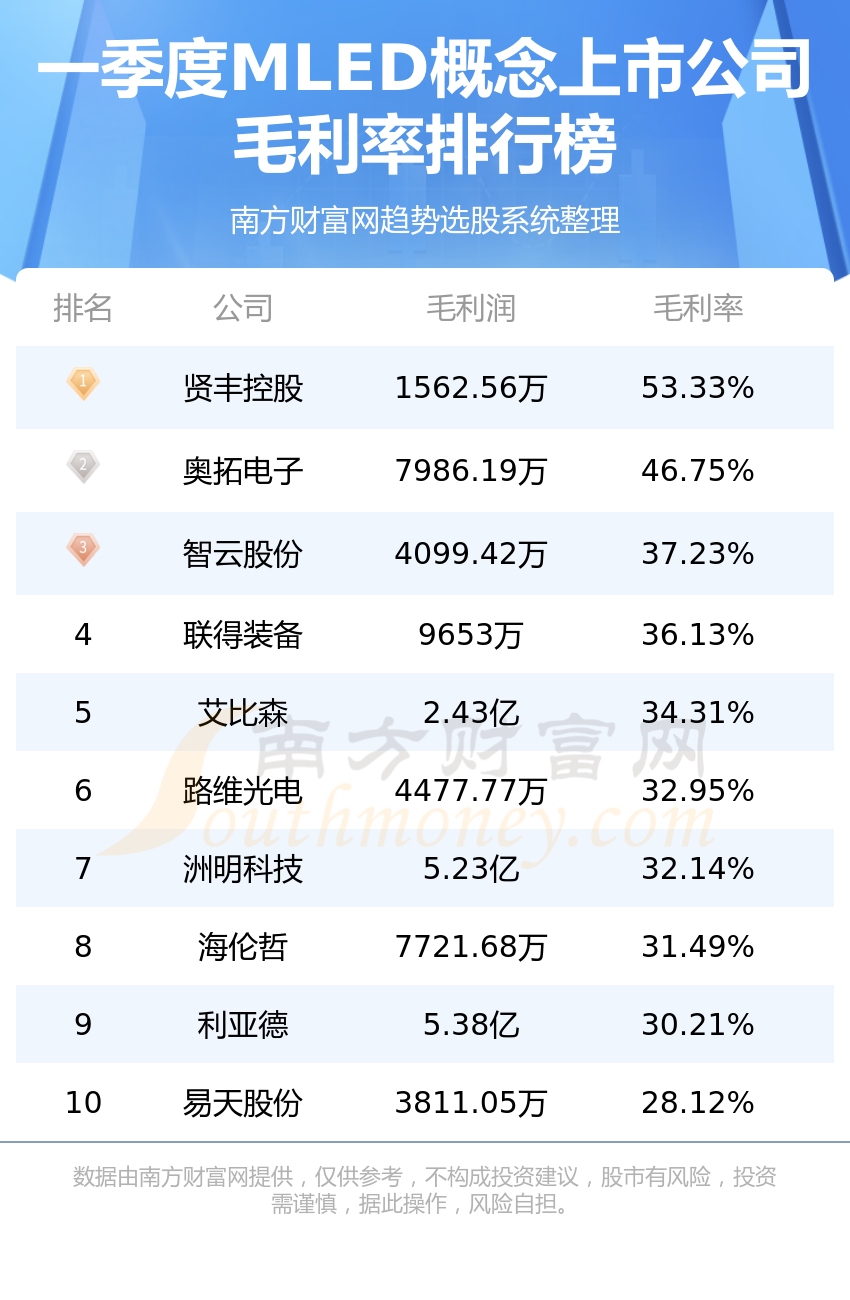Image resolution: width=850 pixels, height=1300 pixels.
Task: Select the 排名 column header
Action: coord(83,308)
